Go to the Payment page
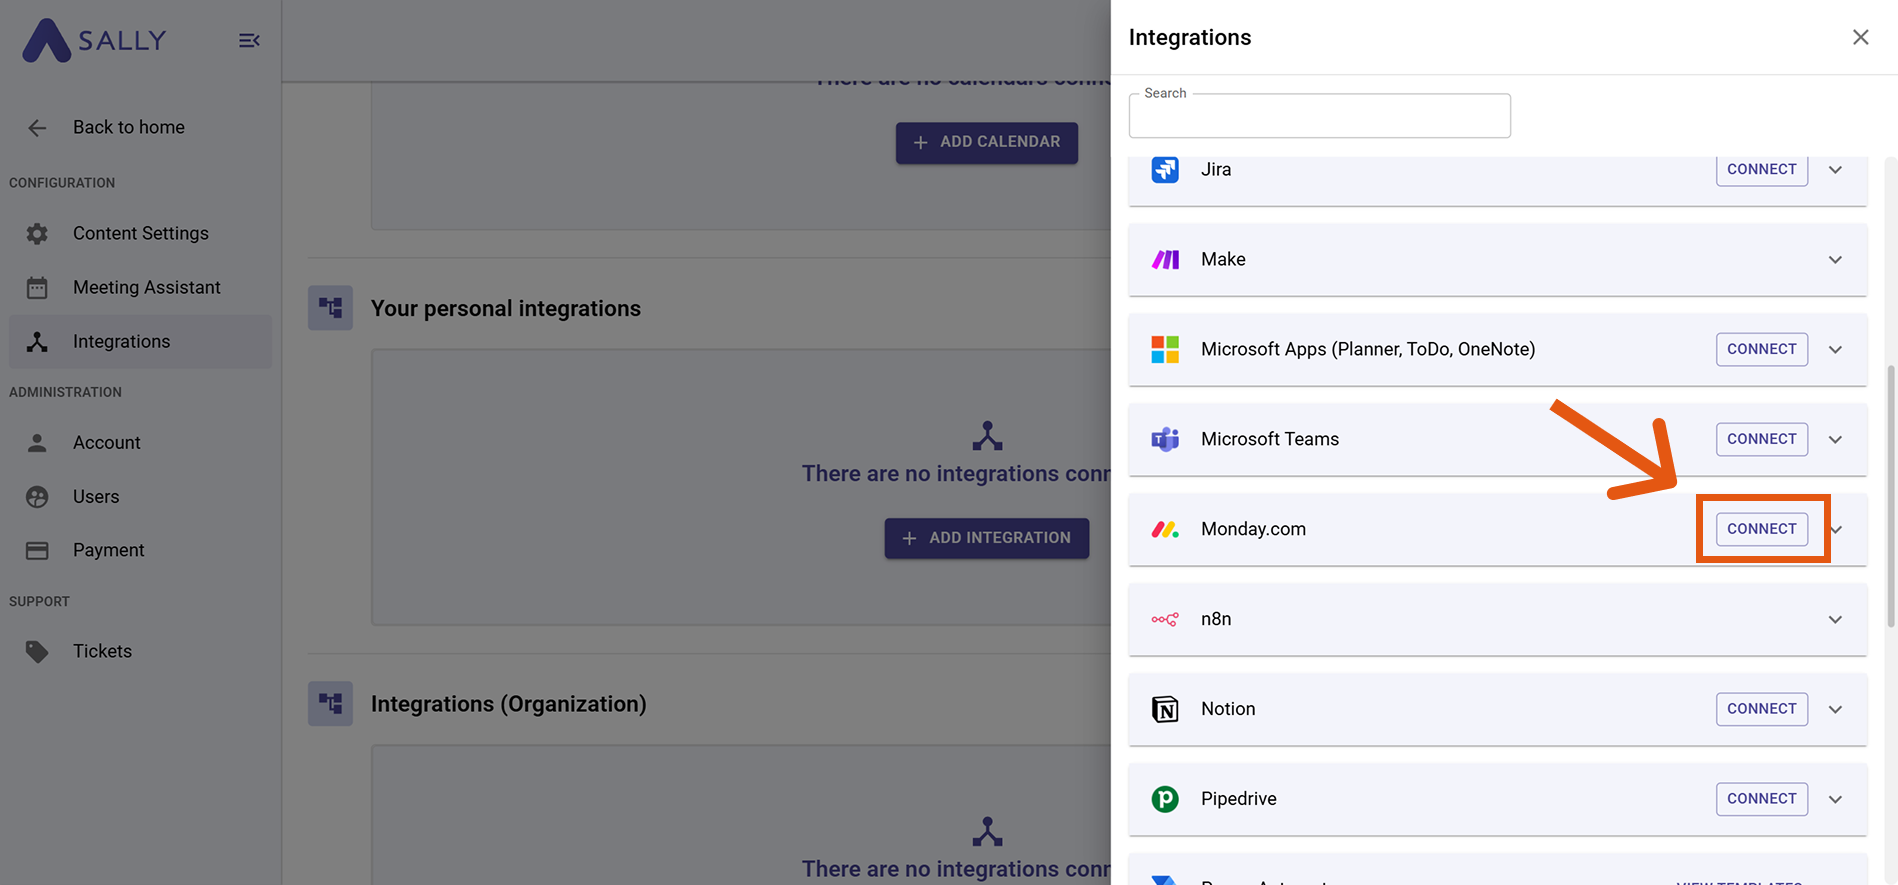Image resolution: width=1898 pixels, height=885 pixels. point(108,550)
